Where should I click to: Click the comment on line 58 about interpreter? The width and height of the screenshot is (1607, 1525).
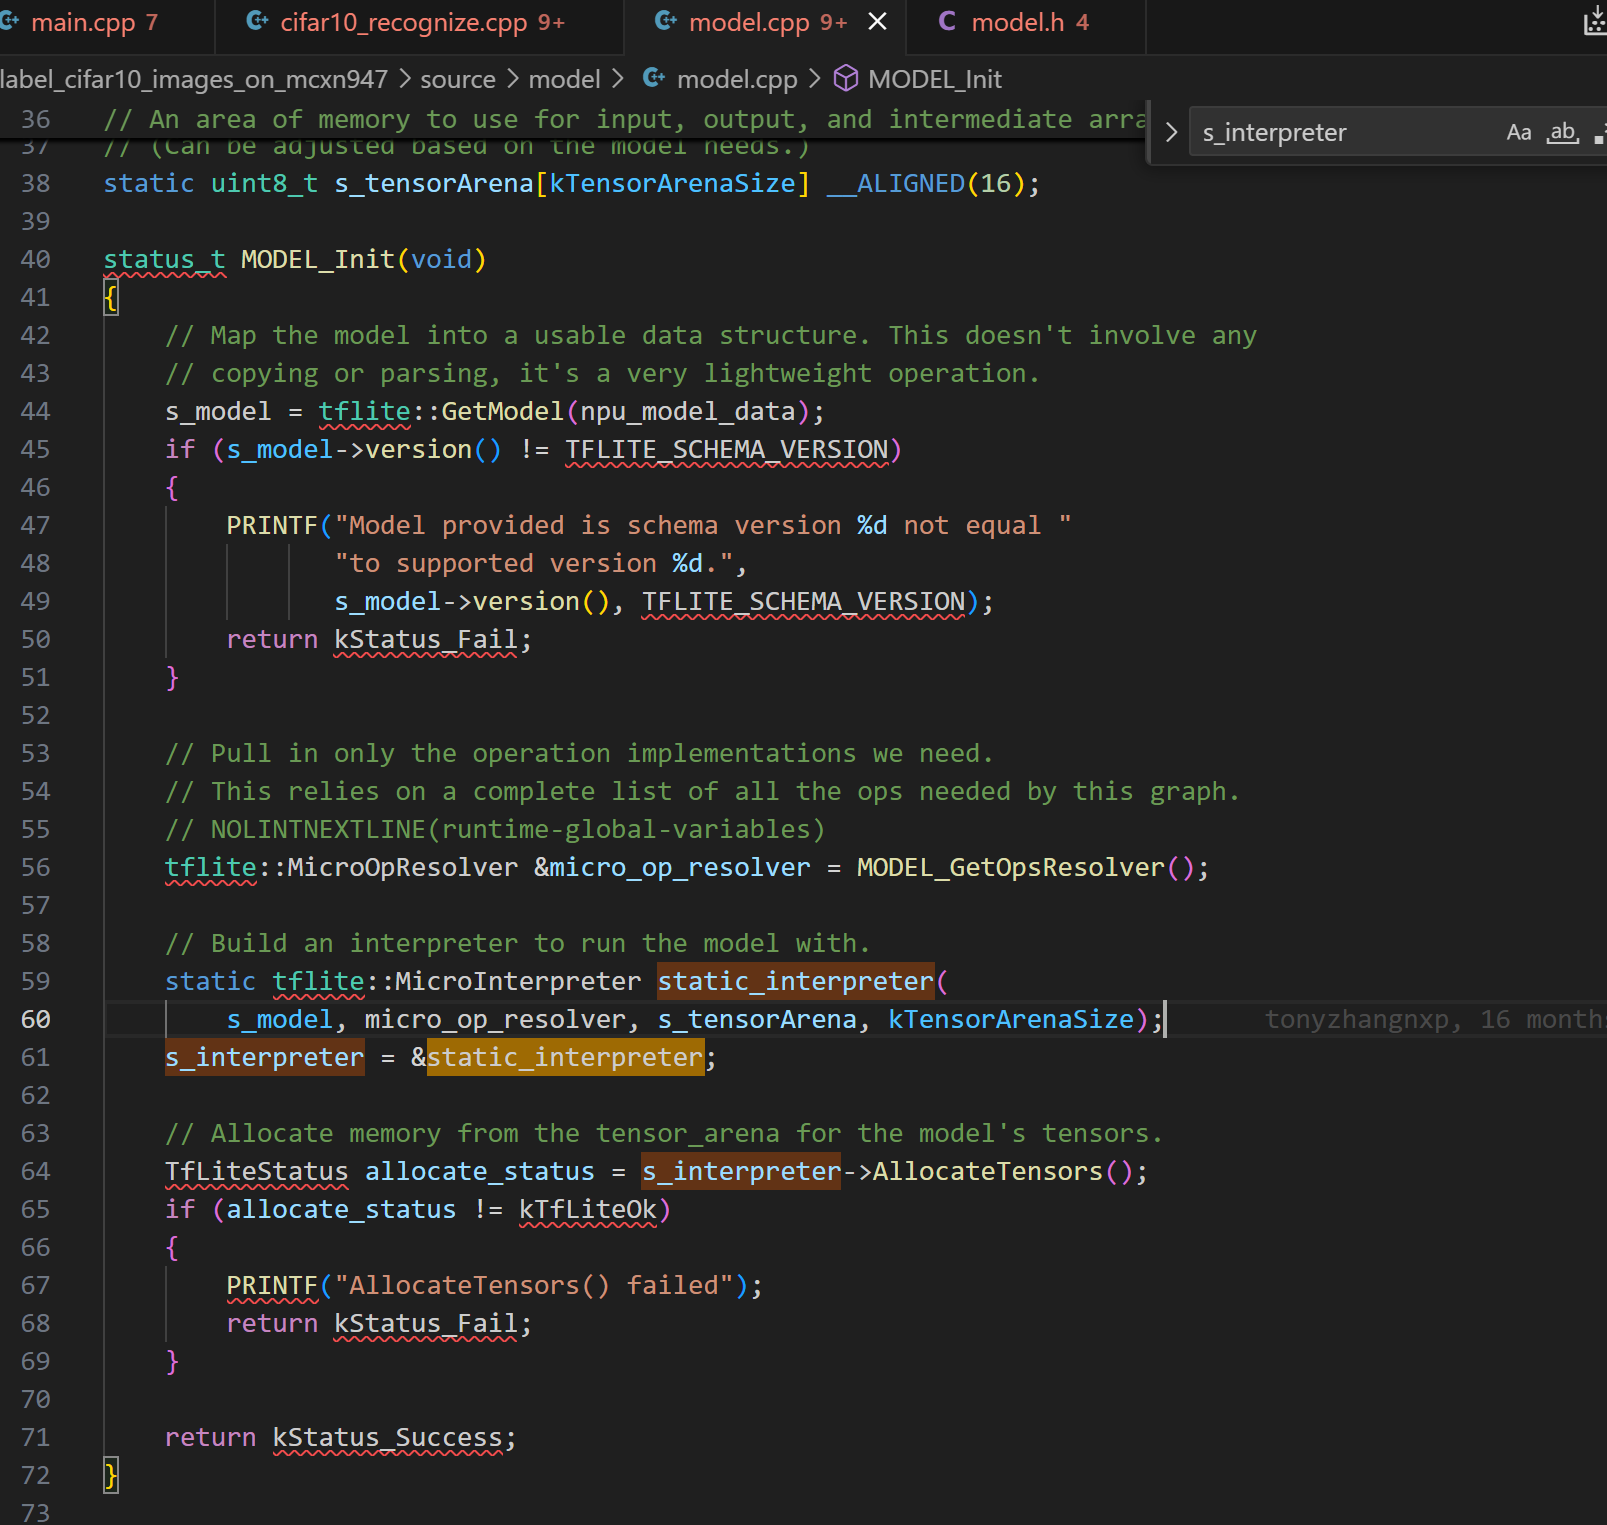pyautogui.click(x=518, y=943)
